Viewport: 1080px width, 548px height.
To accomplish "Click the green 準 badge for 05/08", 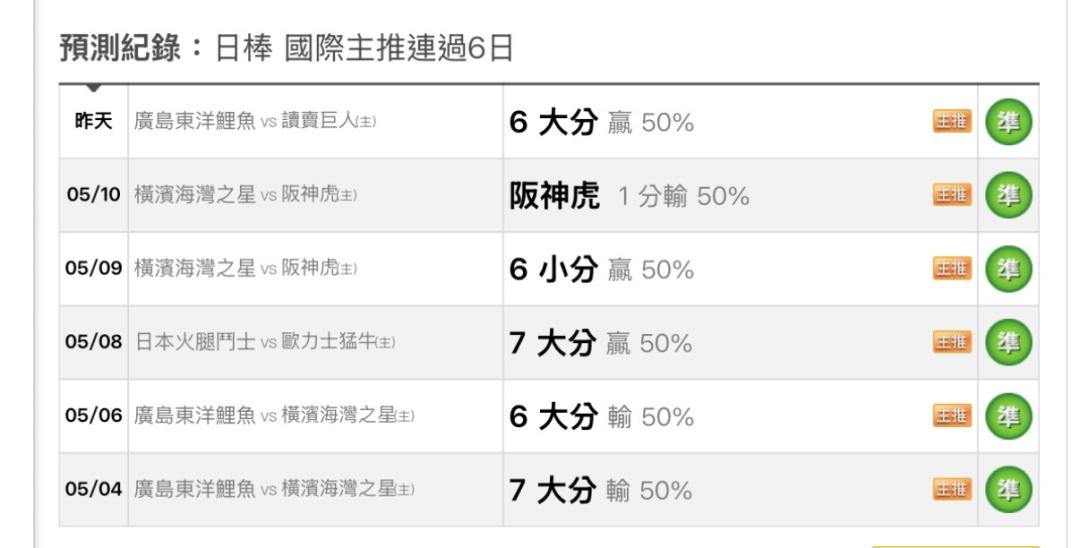I will [x=1008, y=342].
